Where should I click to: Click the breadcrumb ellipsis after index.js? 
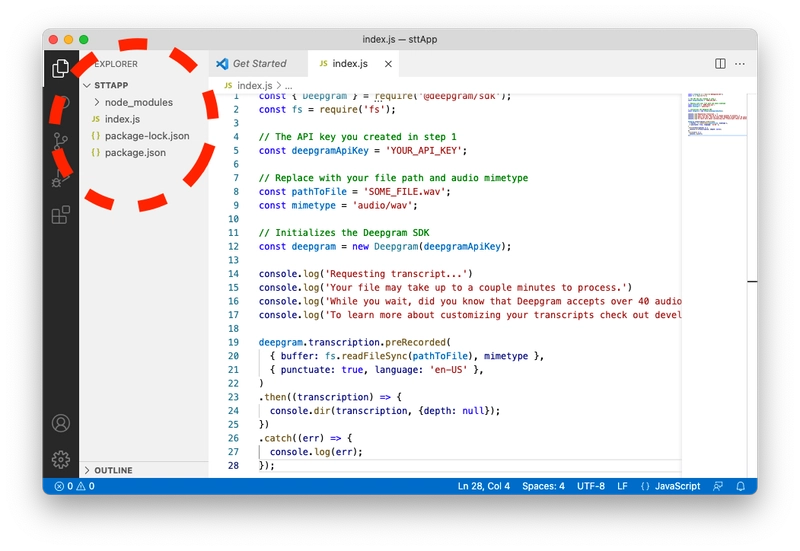[289, 86]
